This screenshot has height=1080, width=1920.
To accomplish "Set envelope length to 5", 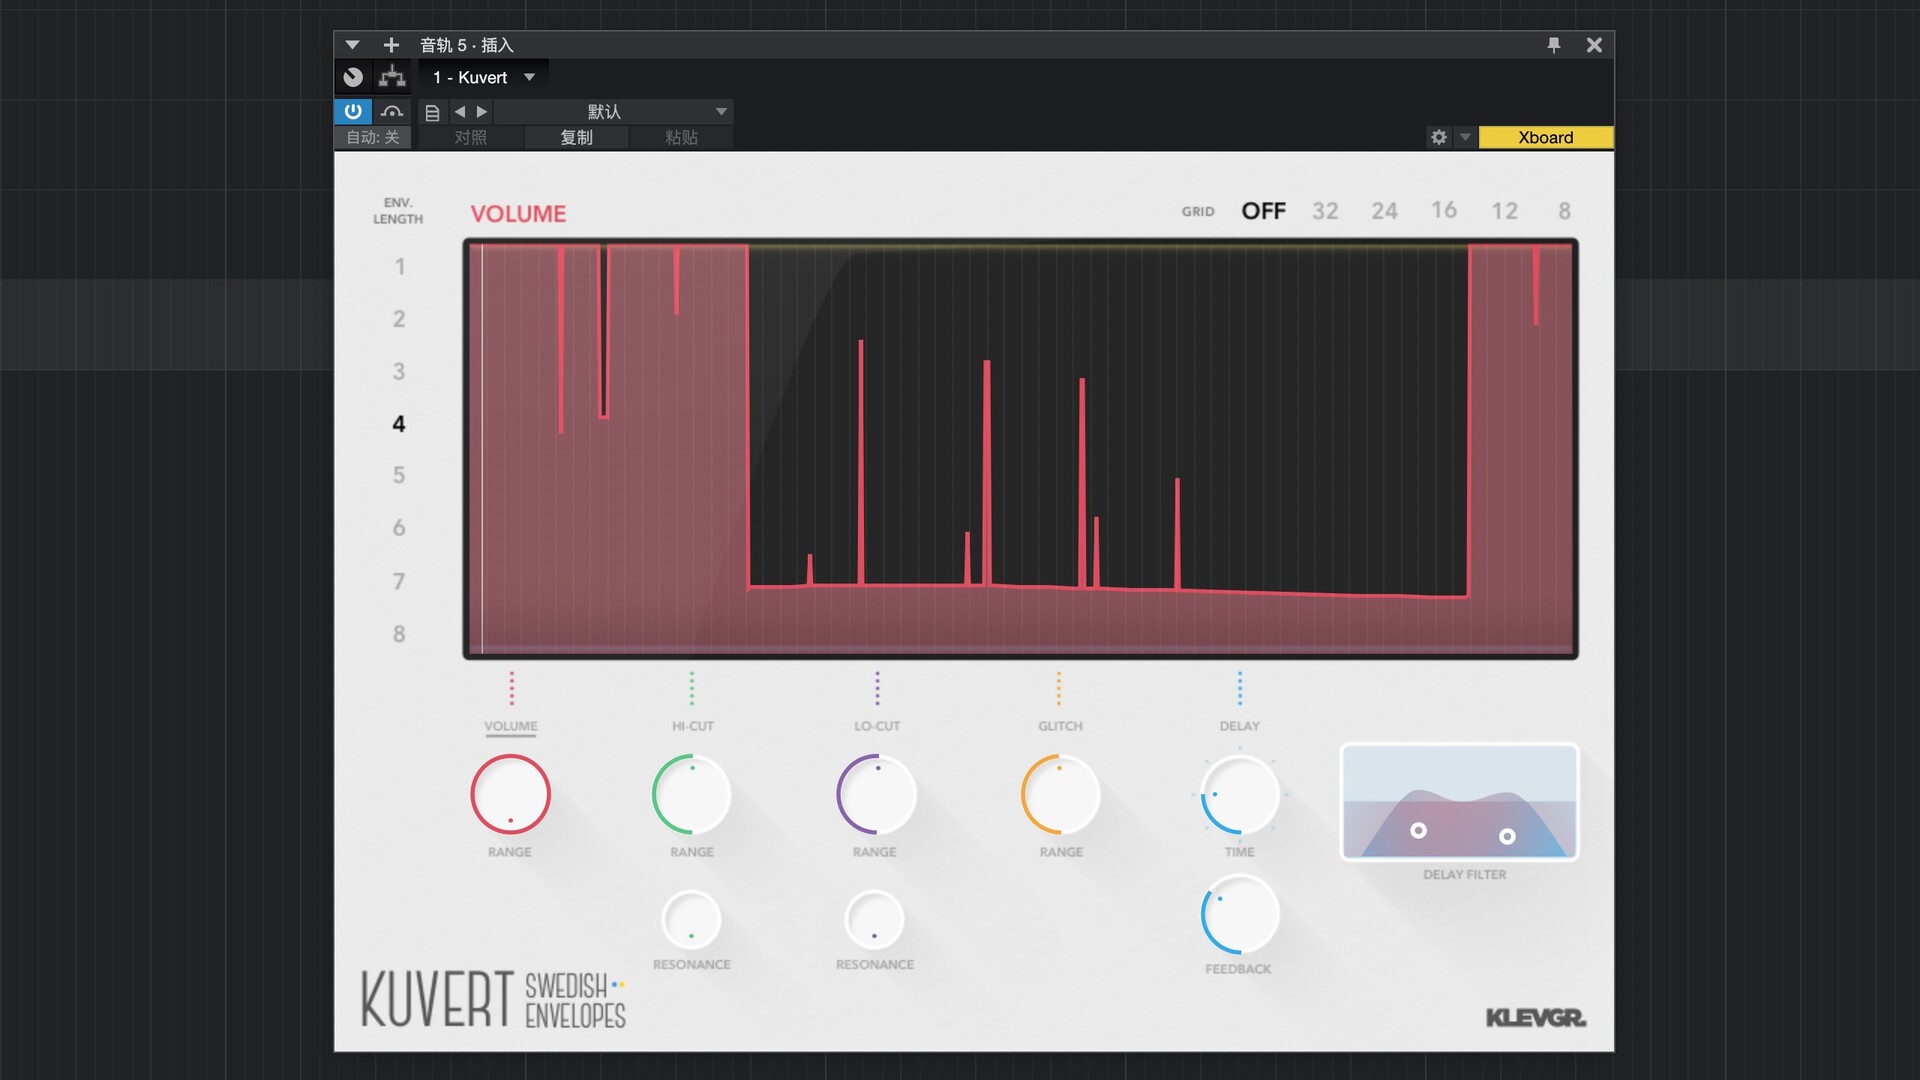I will (399, 475).
